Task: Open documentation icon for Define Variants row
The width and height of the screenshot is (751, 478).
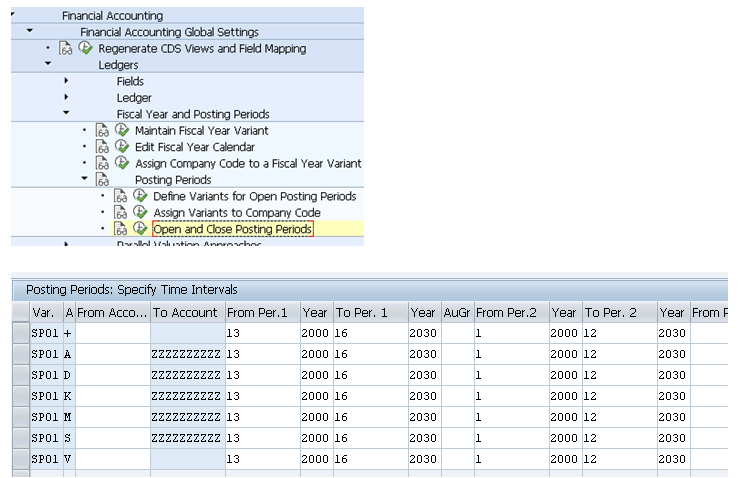Action: click(120, 196)
